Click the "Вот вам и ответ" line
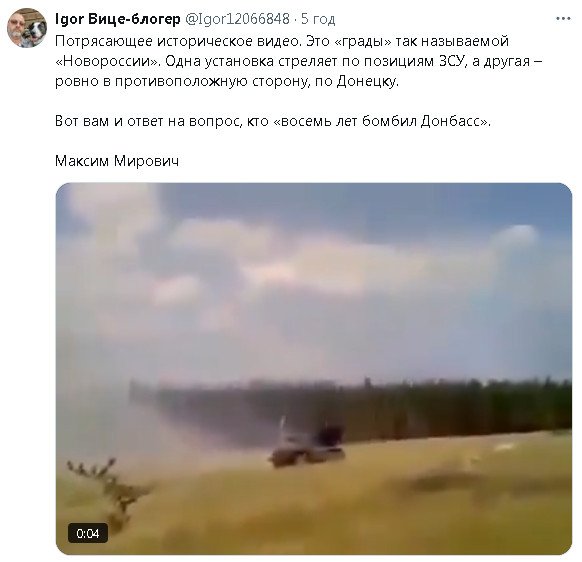582x562 pixels. (x=273, y=121)
